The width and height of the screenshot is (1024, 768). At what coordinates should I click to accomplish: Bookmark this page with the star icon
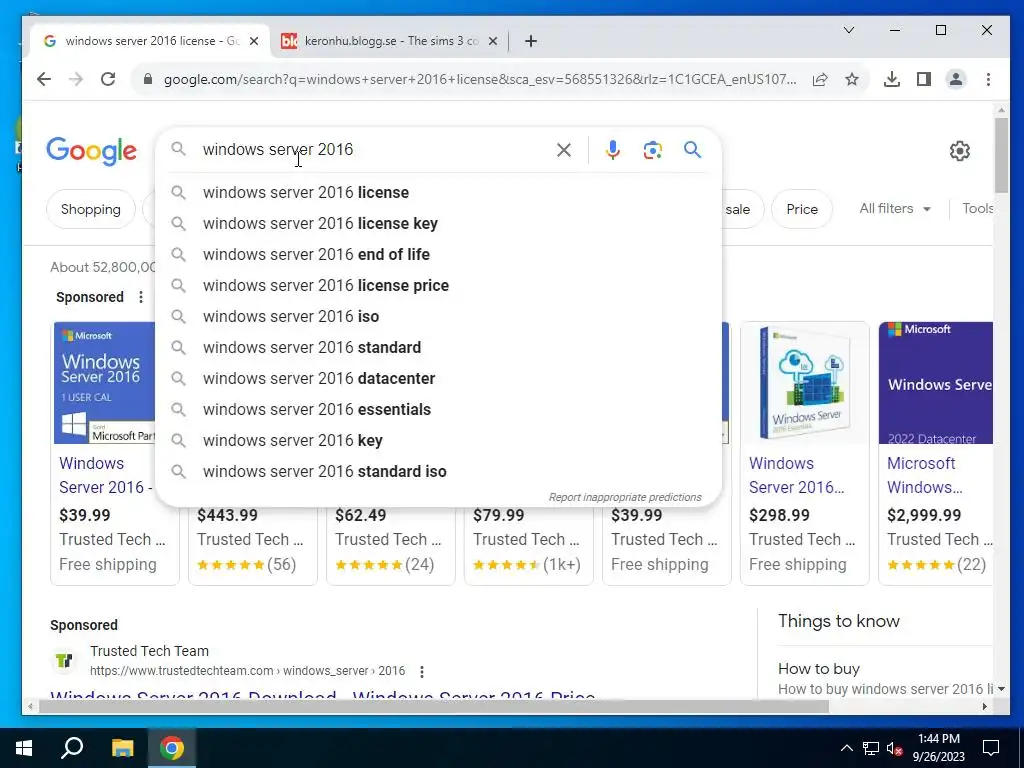pyautogui.click(x=852, y=80)
